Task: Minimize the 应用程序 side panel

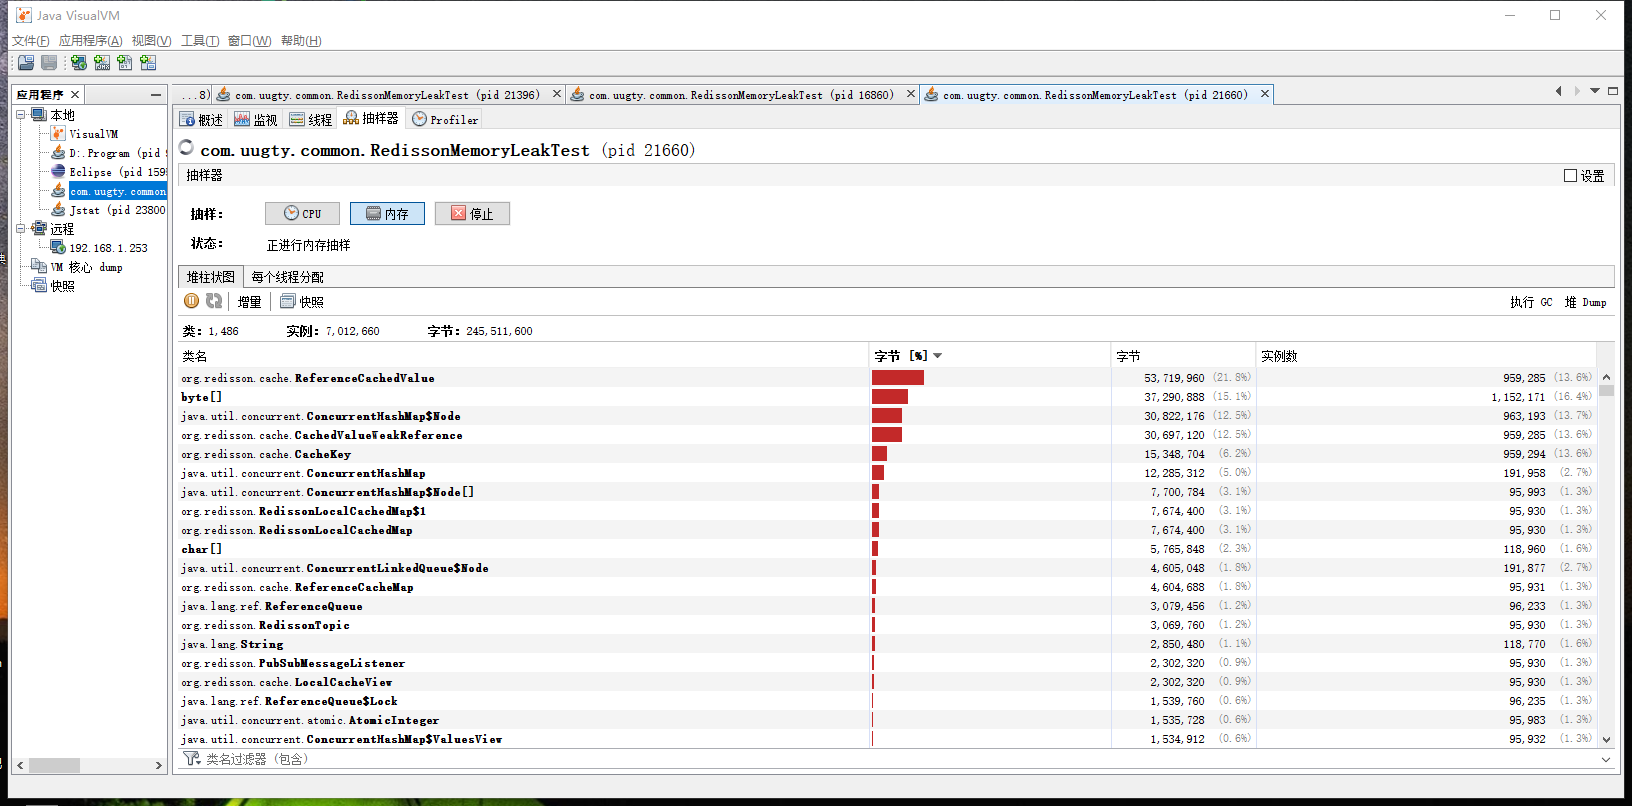Action: (156, 94)
